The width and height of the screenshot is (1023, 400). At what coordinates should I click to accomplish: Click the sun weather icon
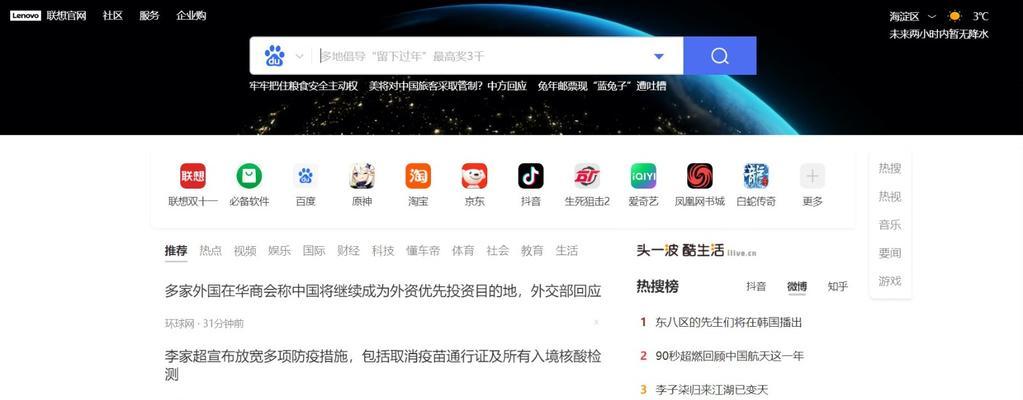[x=954, y=16]
